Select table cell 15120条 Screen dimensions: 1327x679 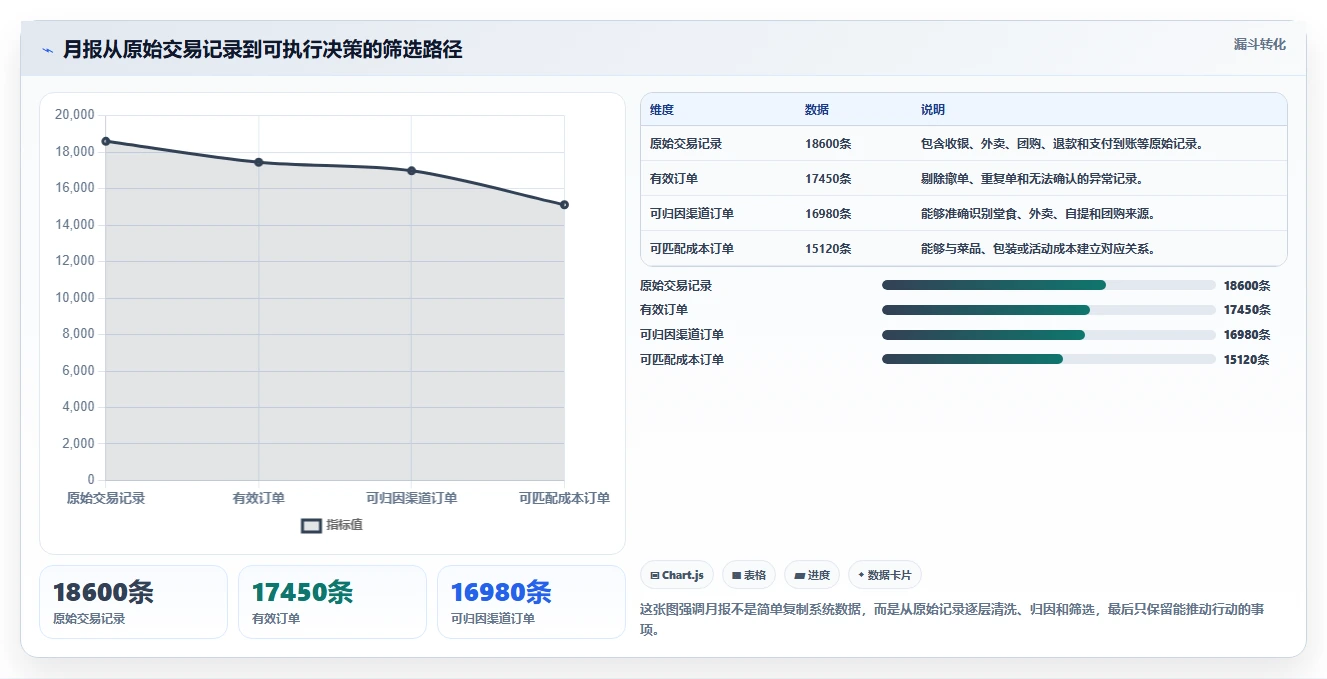[828, 249]
